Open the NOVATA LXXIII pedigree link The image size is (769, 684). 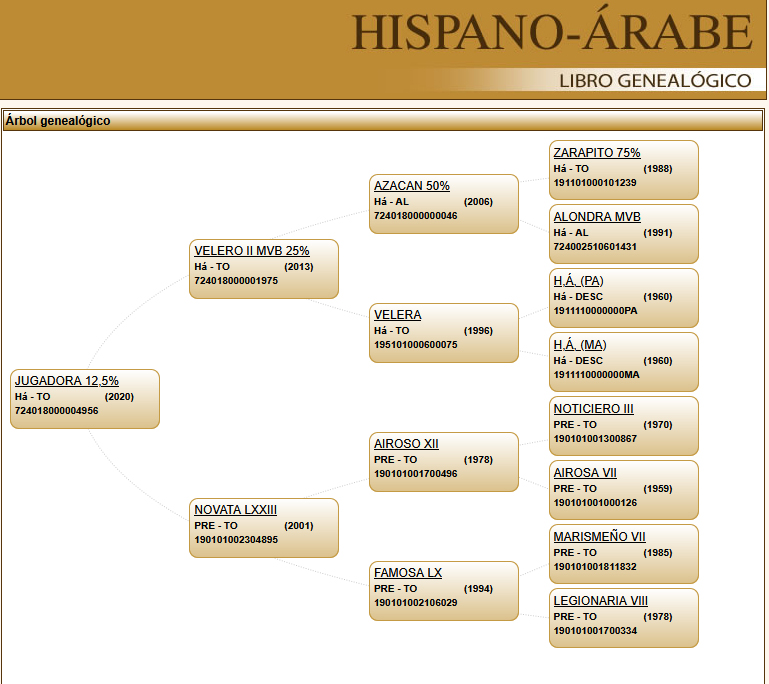(235, 510)
